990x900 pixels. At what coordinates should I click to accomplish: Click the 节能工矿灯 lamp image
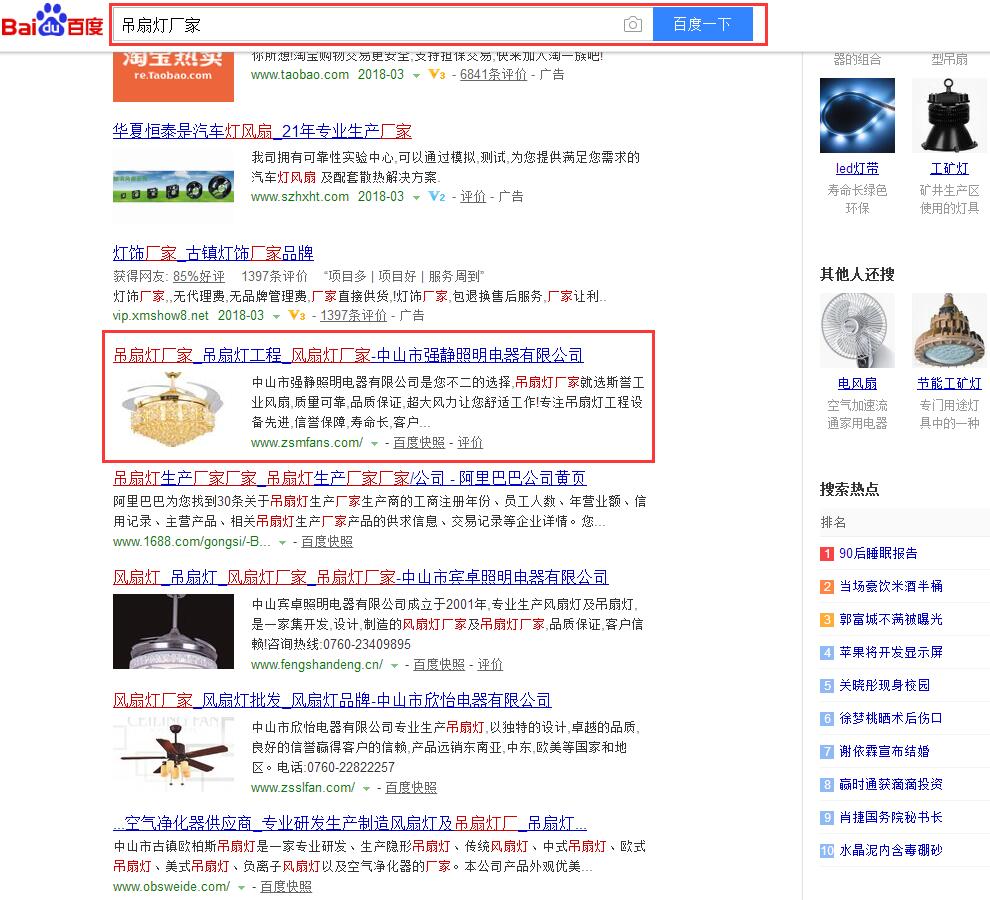point(949,330)
